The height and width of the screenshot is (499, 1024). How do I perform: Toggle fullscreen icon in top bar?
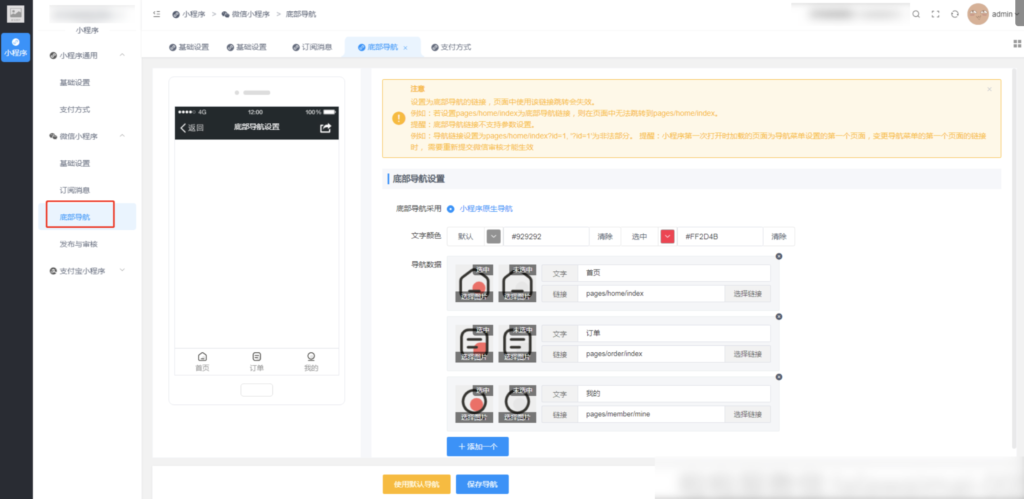(935, 14)
